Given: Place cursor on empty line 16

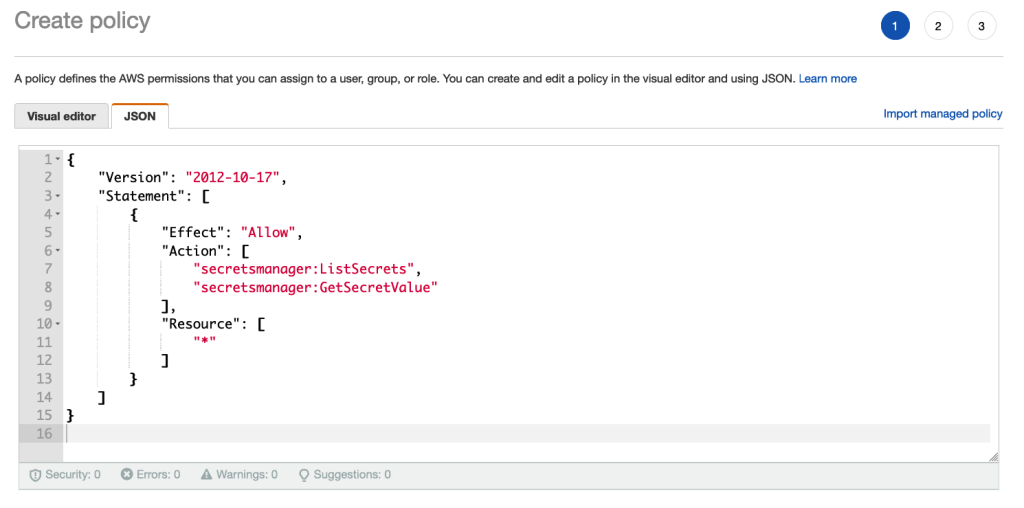Looking at the screenshot, I should tap(528, 434).
